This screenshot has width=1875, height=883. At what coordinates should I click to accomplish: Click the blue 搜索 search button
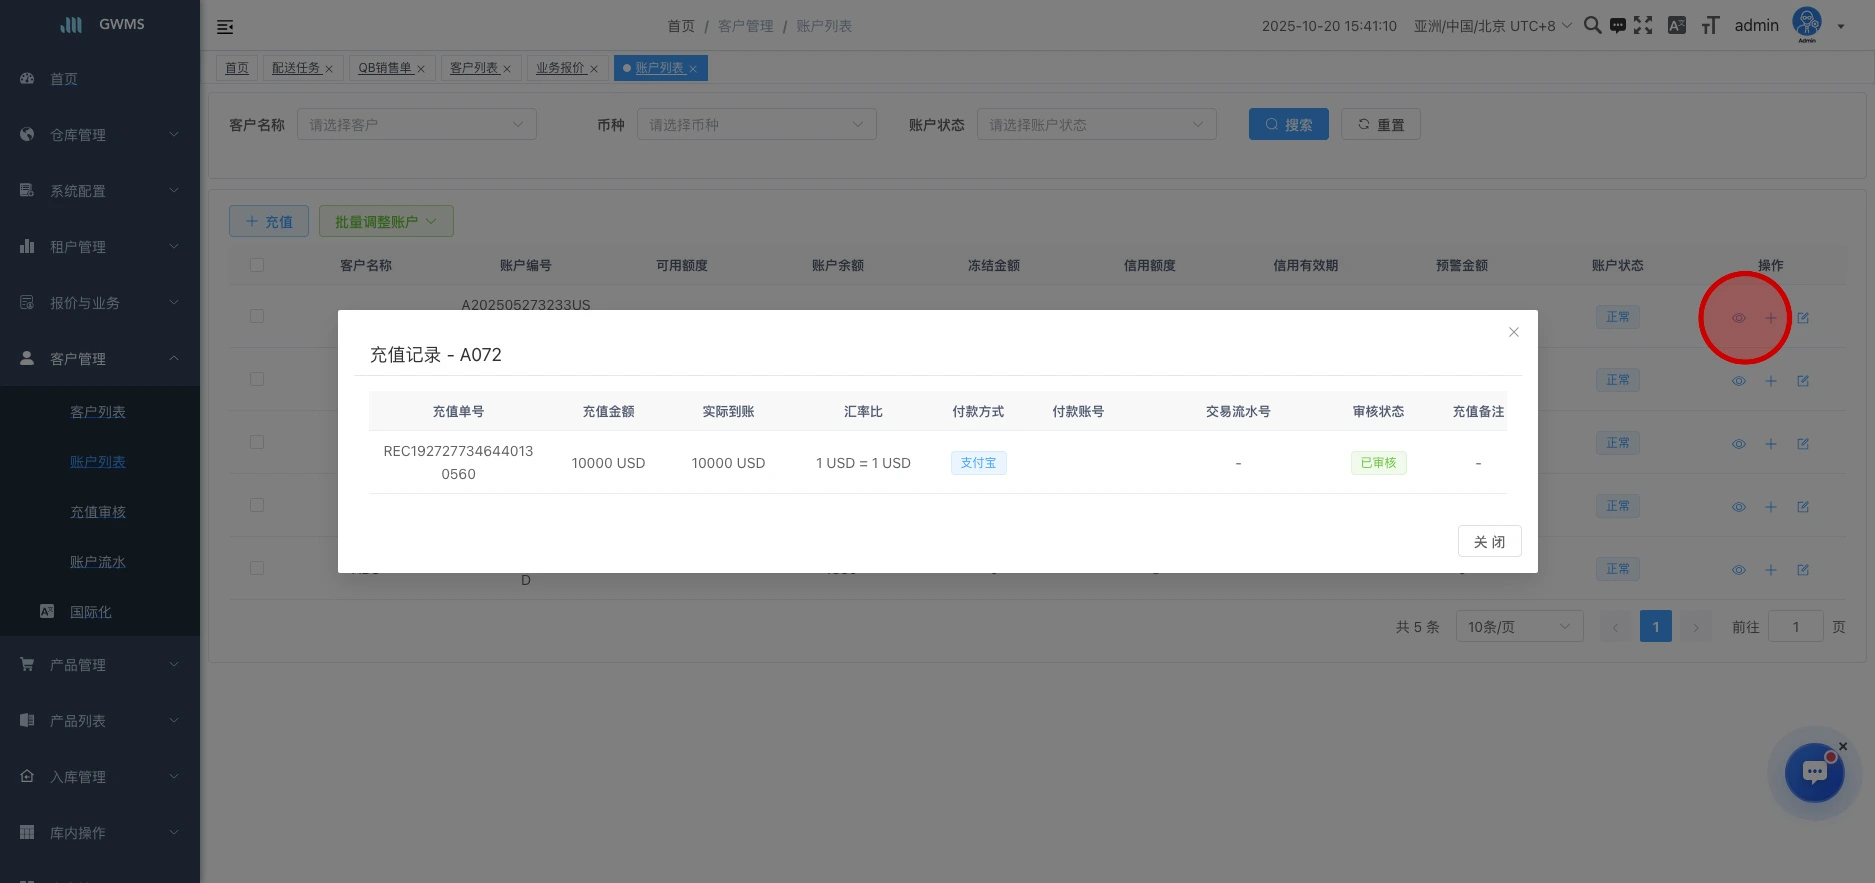click(x=1288, y=125)
